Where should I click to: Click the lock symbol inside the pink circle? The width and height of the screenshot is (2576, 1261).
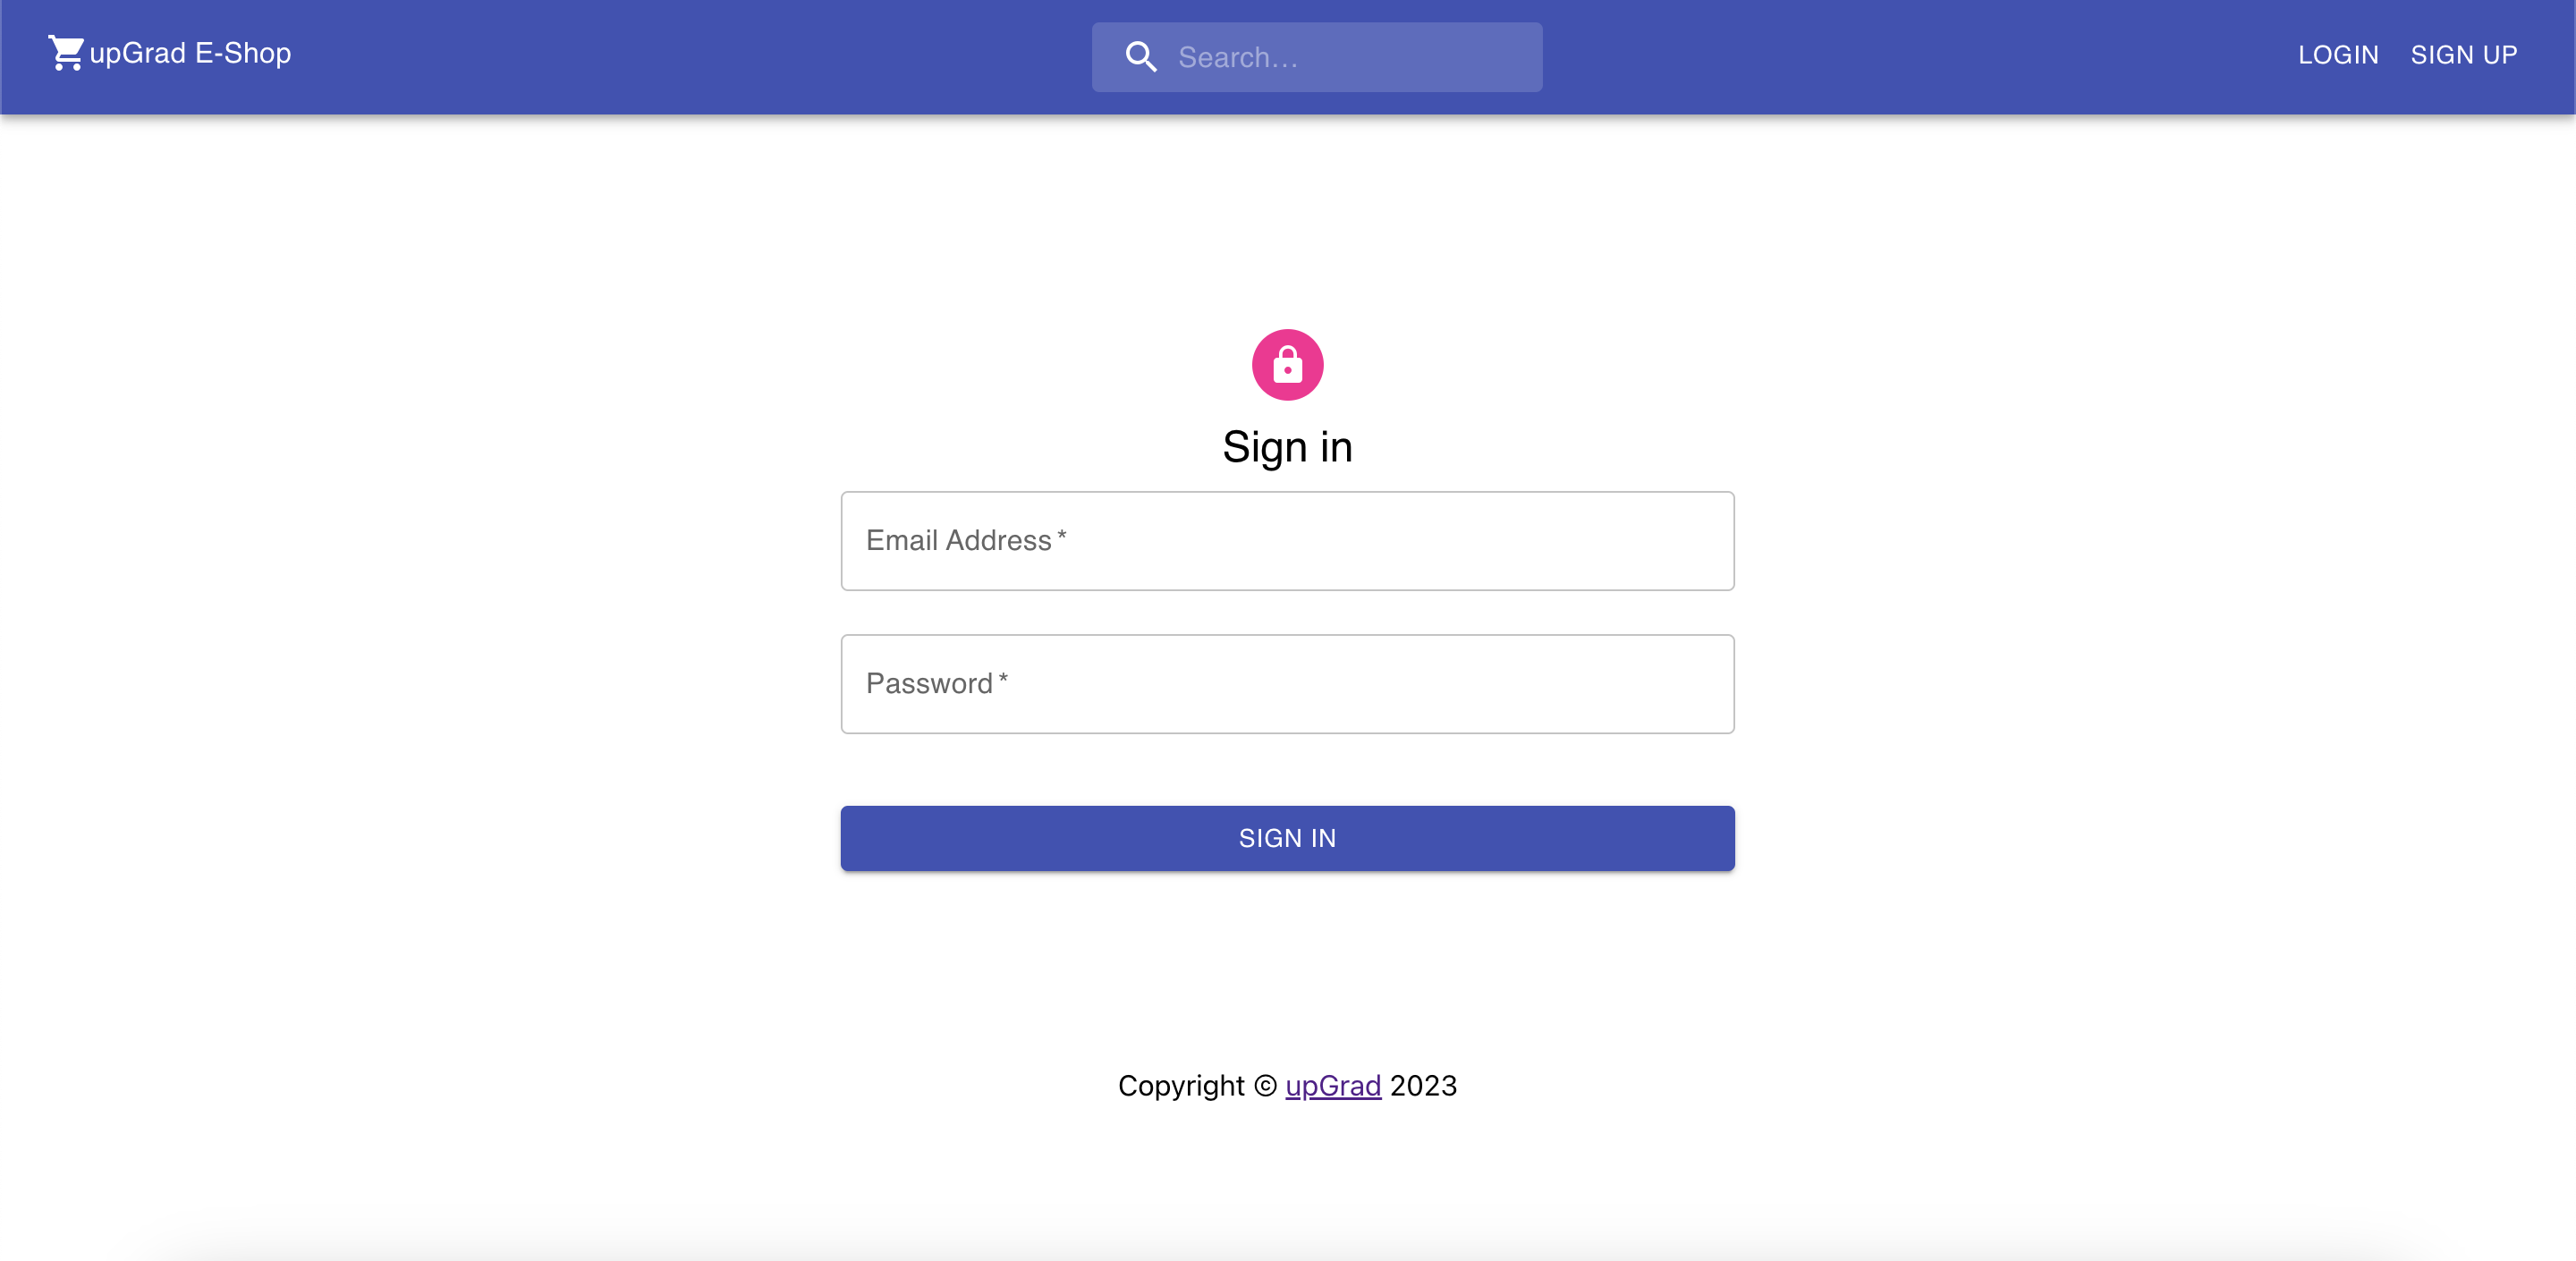(x=1287, y=364)
